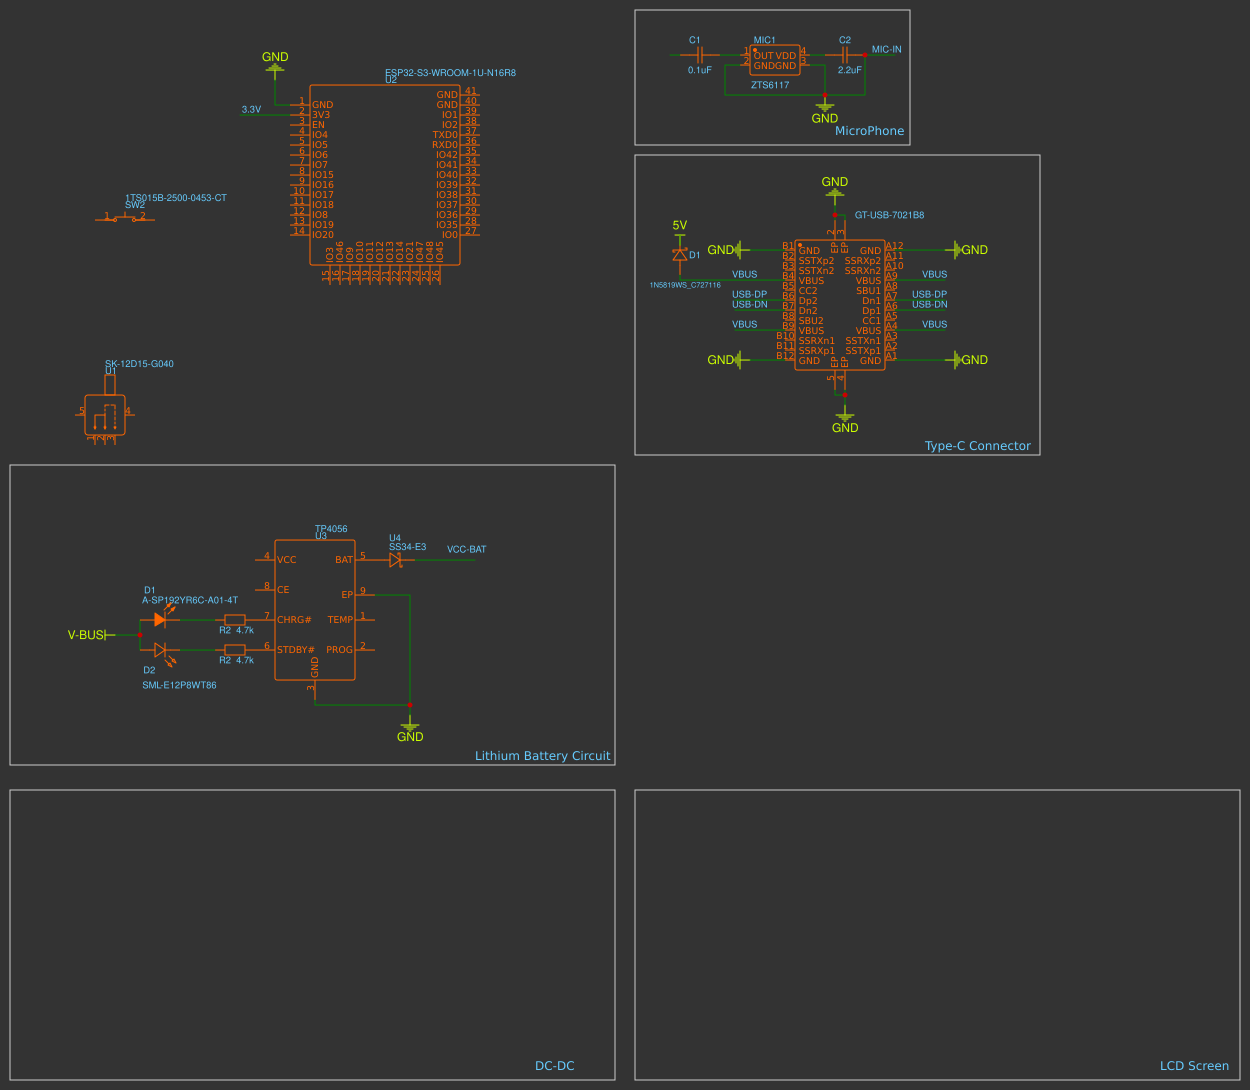Click the SS34-E3 diode U4 symbol
The image size is (1250, 1090).
(395, 560)
